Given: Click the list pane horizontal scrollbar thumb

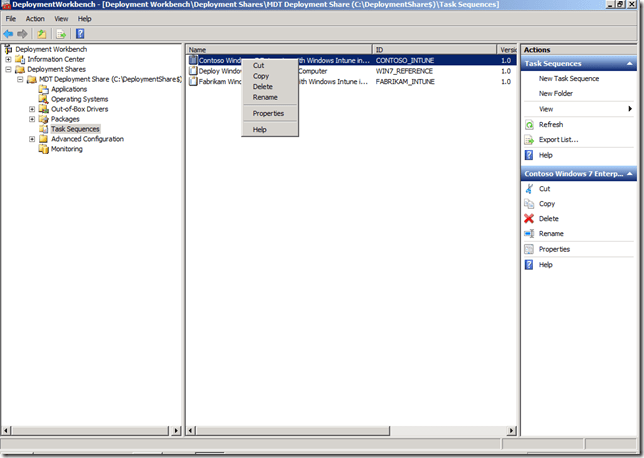Looking at the screenshot, I should [293, 430].
